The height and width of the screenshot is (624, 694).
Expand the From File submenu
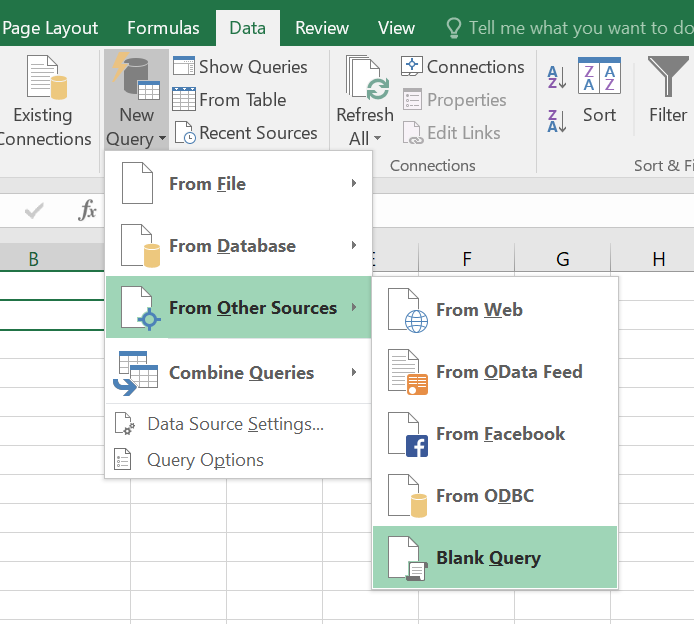(238, 184)
